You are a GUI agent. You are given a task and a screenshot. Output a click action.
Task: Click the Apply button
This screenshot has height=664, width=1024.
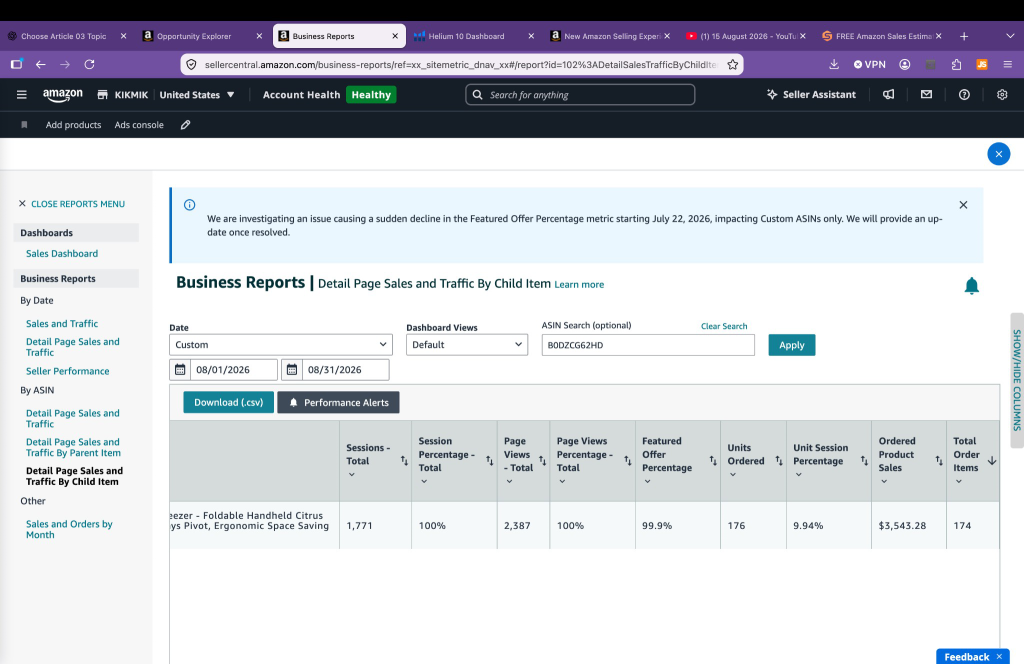click(792, 345)
